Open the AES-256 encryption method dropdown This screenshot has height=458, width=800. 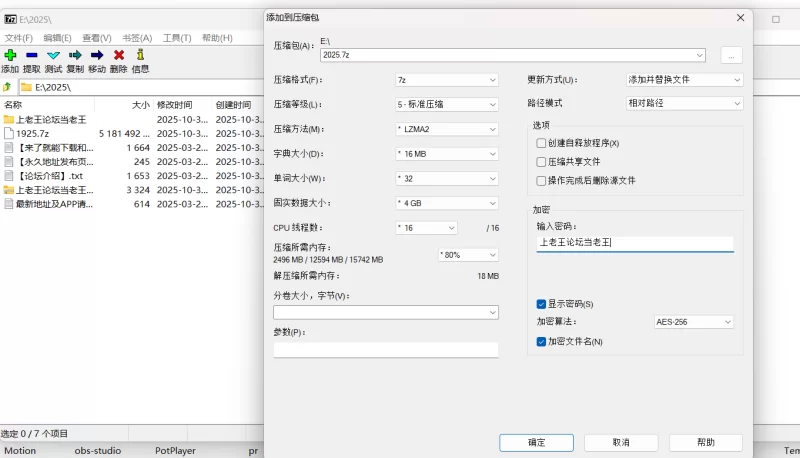click(x=693, y=322)
